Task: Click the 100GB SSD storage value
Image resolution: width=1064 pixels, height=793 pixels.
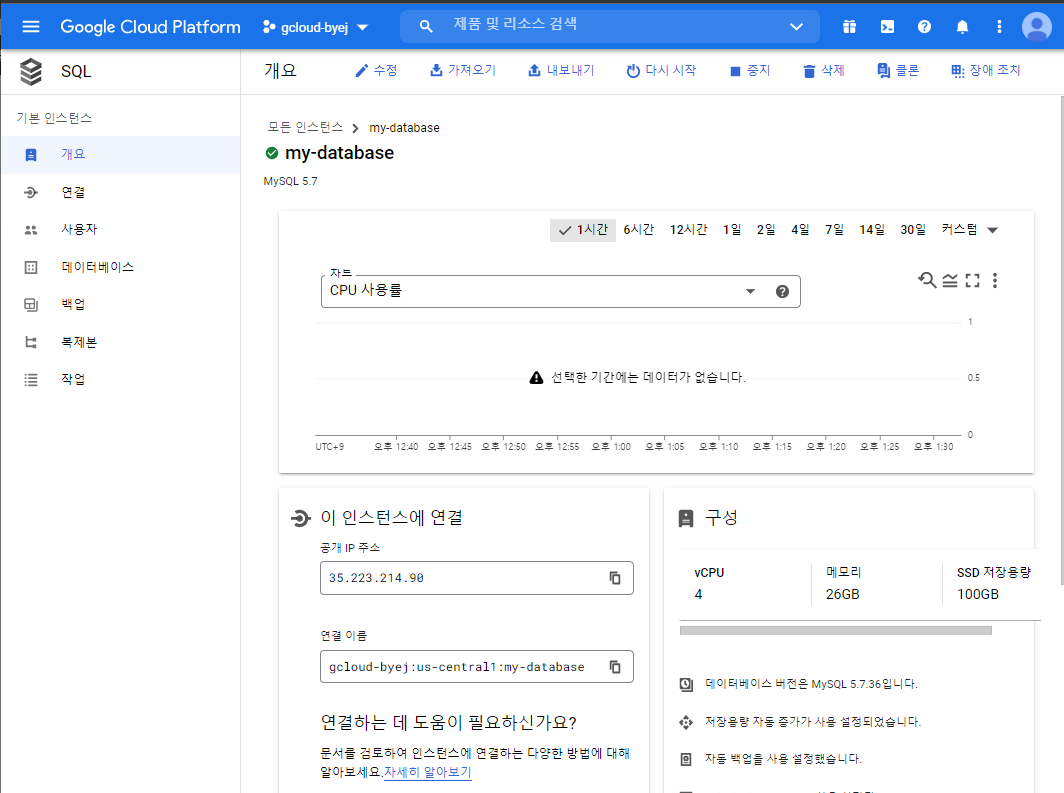Action: point(978,594)
